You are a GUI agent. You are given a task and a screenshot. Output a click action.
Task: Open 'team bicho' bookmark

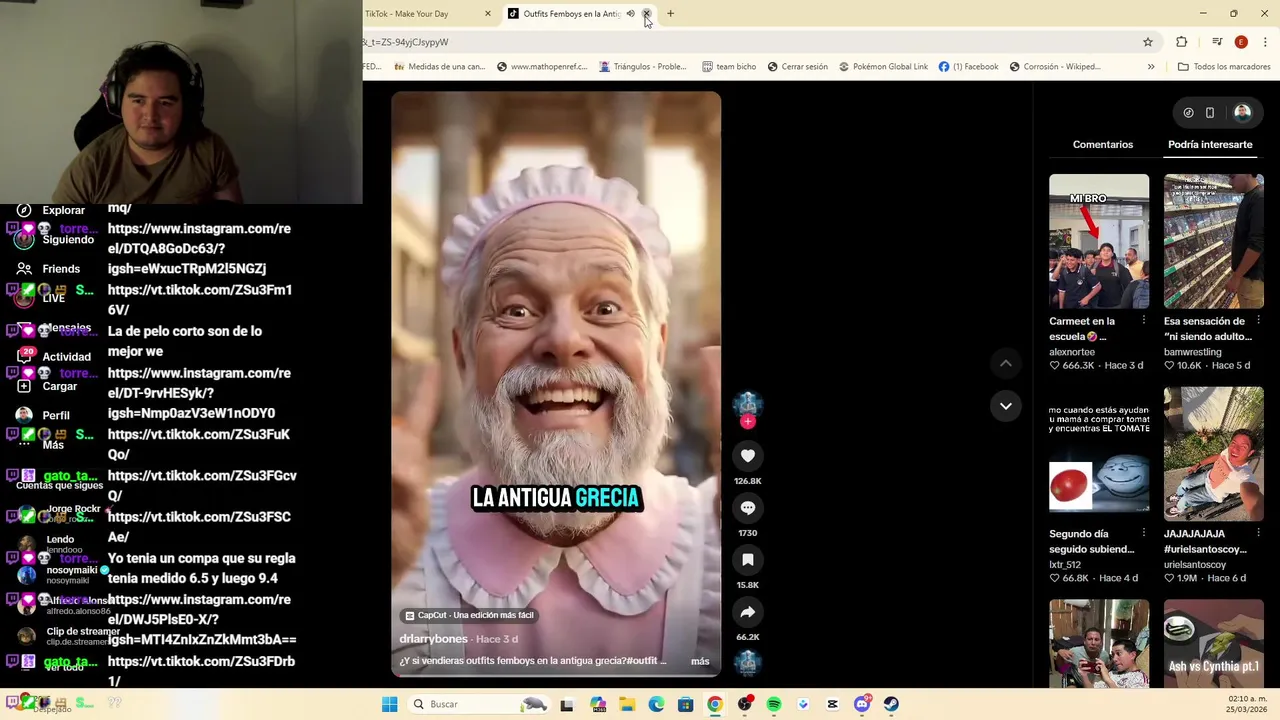[729, 67]
